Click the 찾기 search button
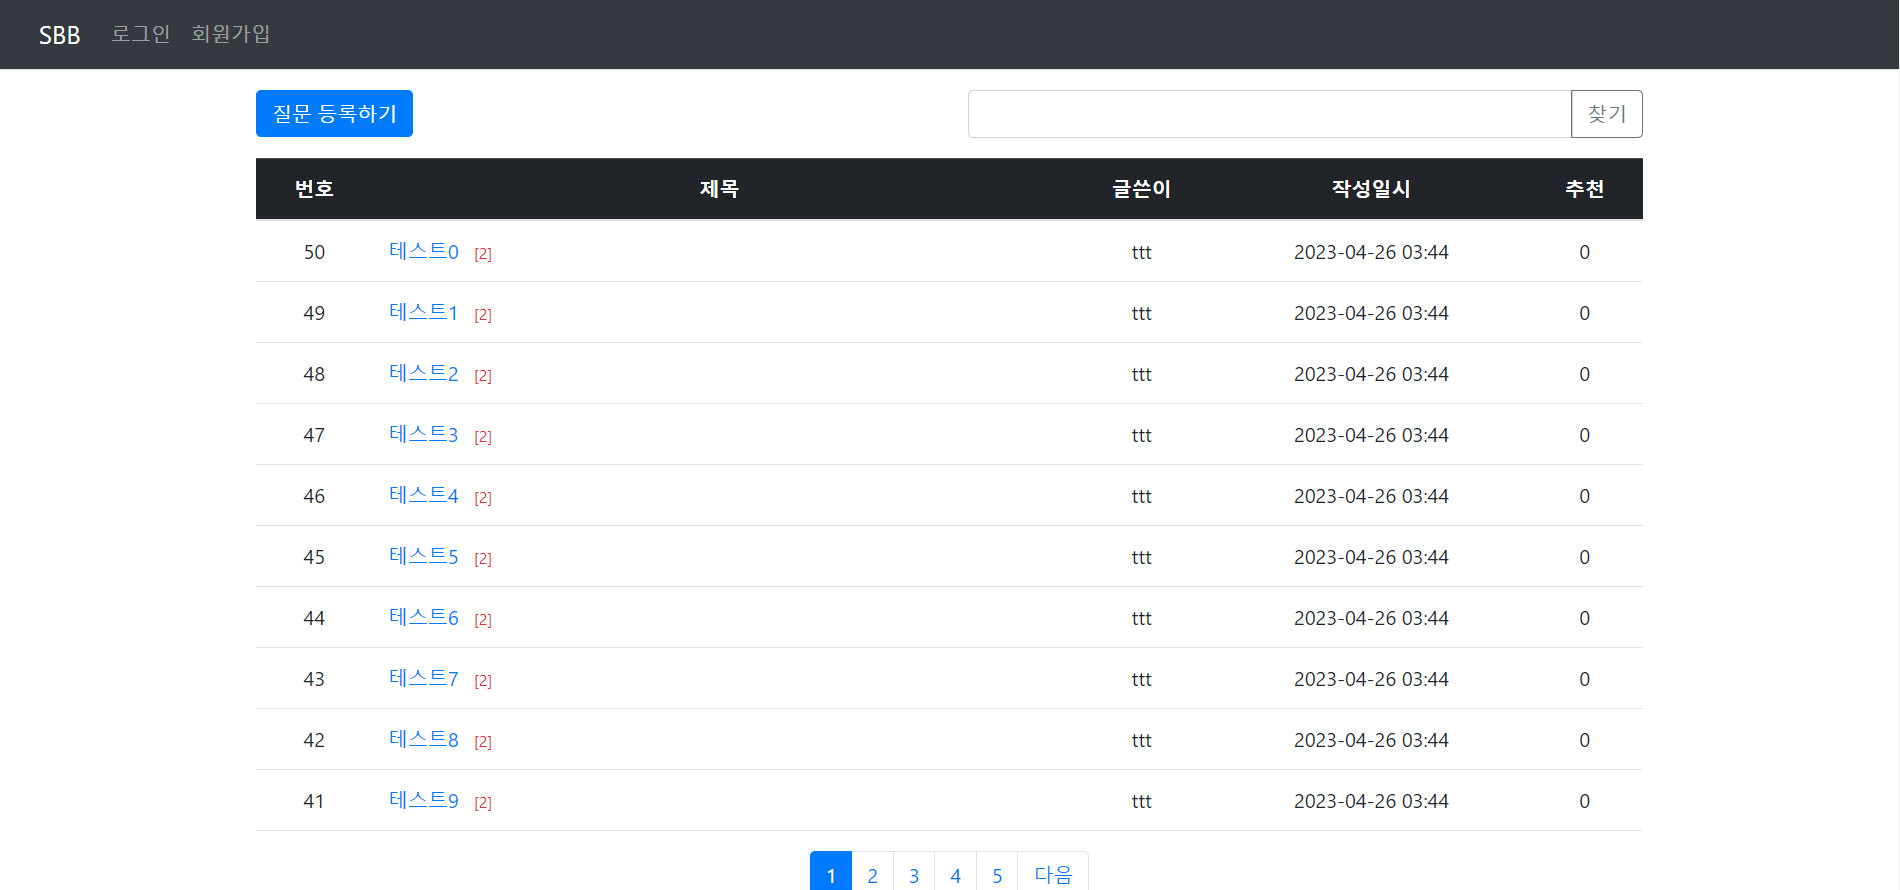 tap(1606, 114)
